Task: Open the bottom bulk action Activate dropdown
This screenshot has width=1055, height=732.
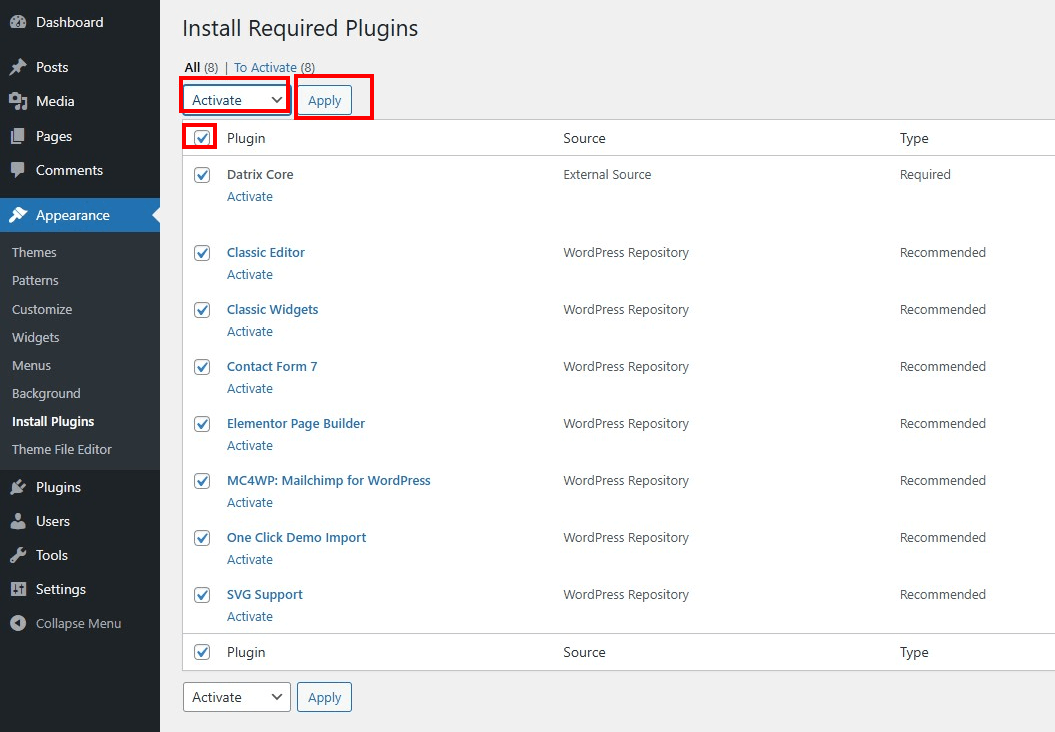Action: coord(236,697)
